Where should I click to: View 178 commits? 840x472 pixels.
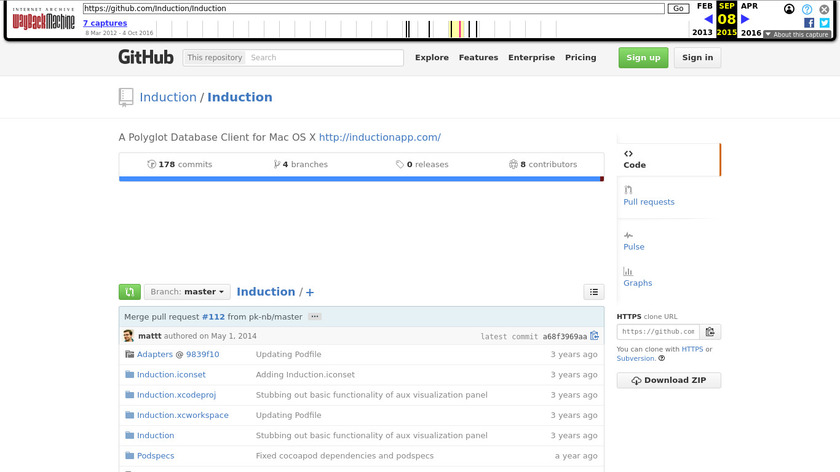(x=179, y=164)
